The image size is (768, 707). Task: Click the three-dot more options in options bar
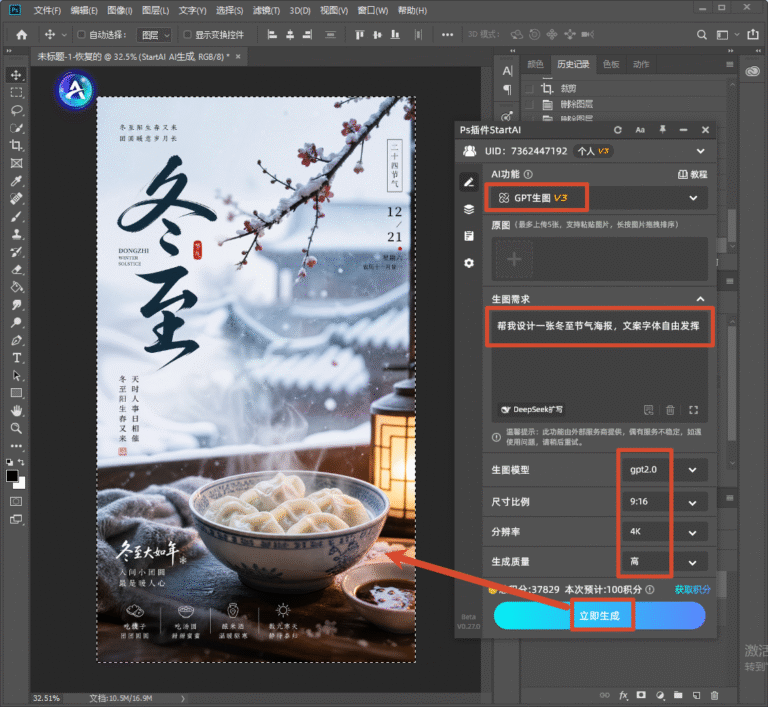tap(447, 35)
